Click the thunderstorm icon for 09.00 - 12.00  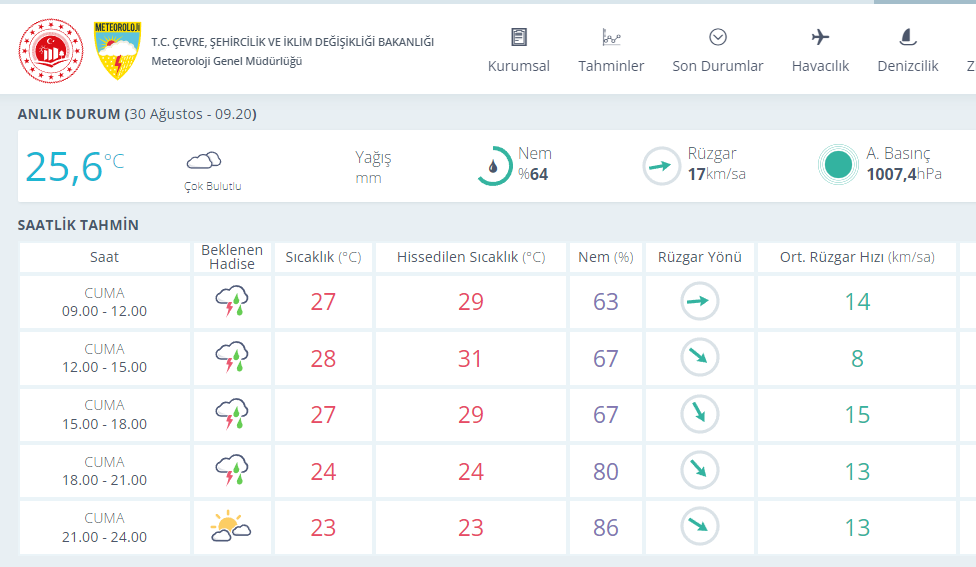click(x=232, y=301)
